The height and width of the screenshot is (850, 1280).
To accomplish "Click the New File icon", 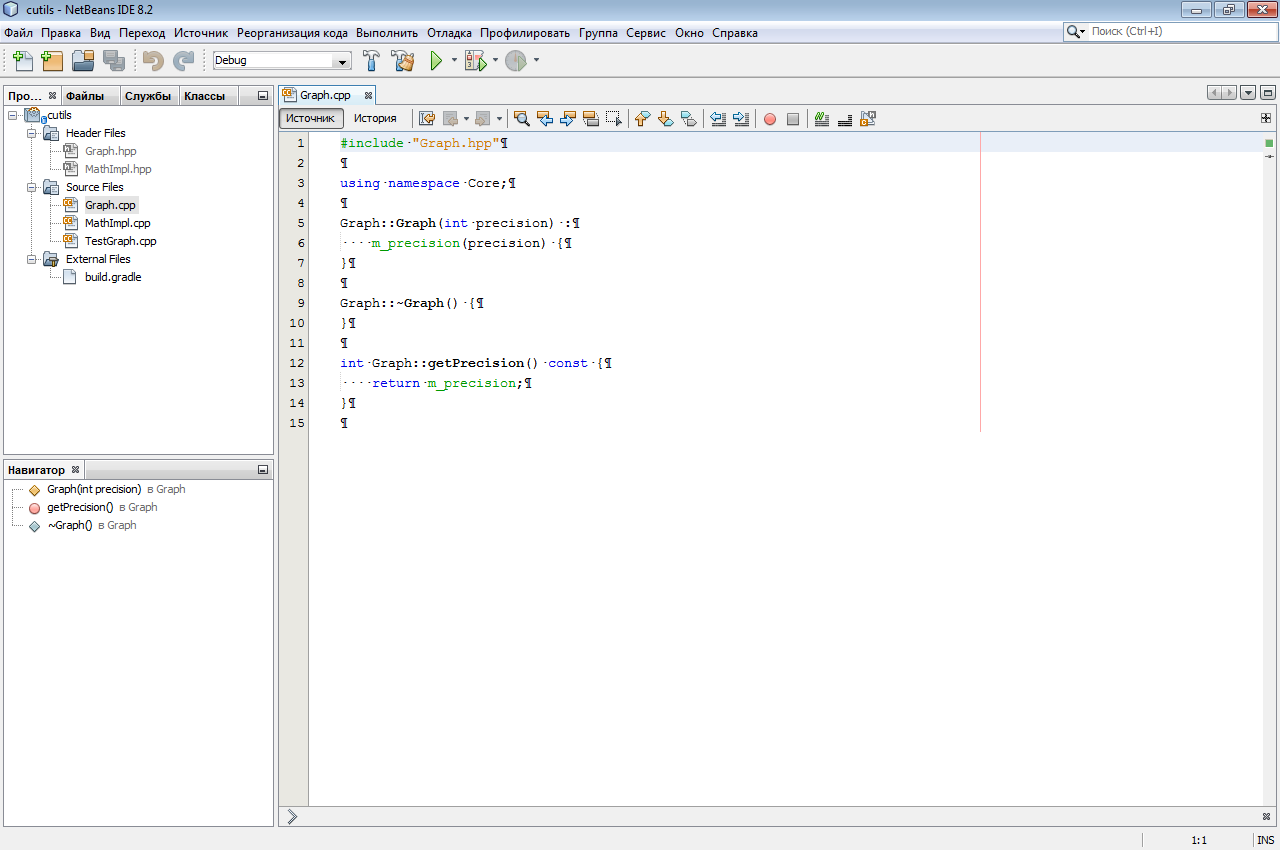I will (22, 61).
